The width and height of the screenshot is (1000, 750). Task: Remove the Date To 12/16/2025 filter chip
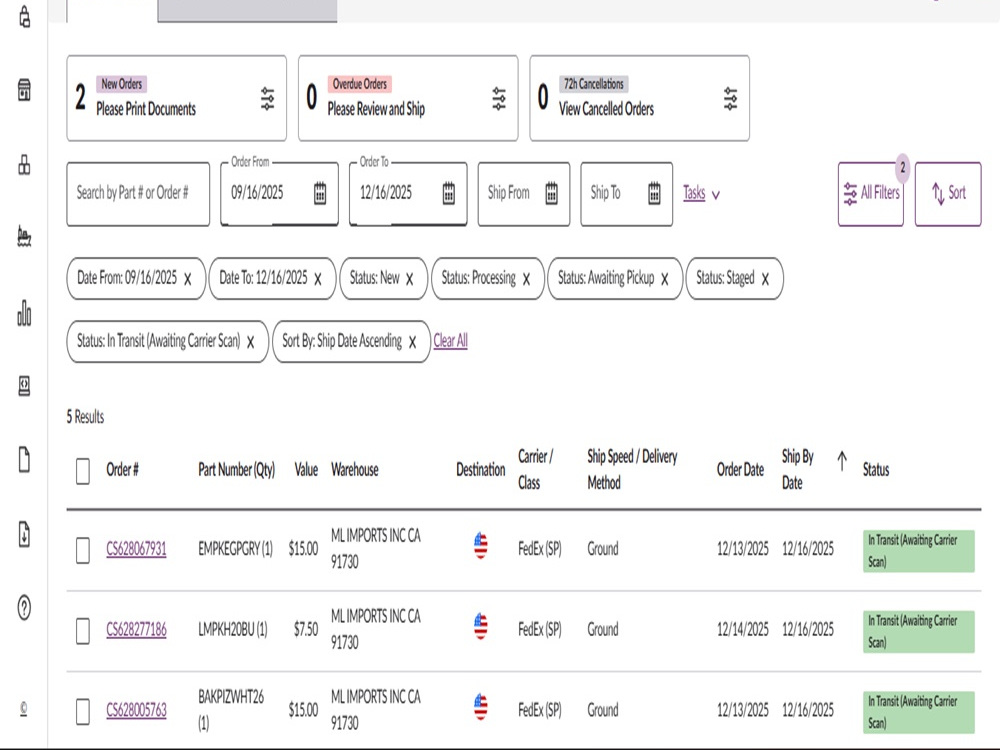pyautogui.click(x=318, y=279)
